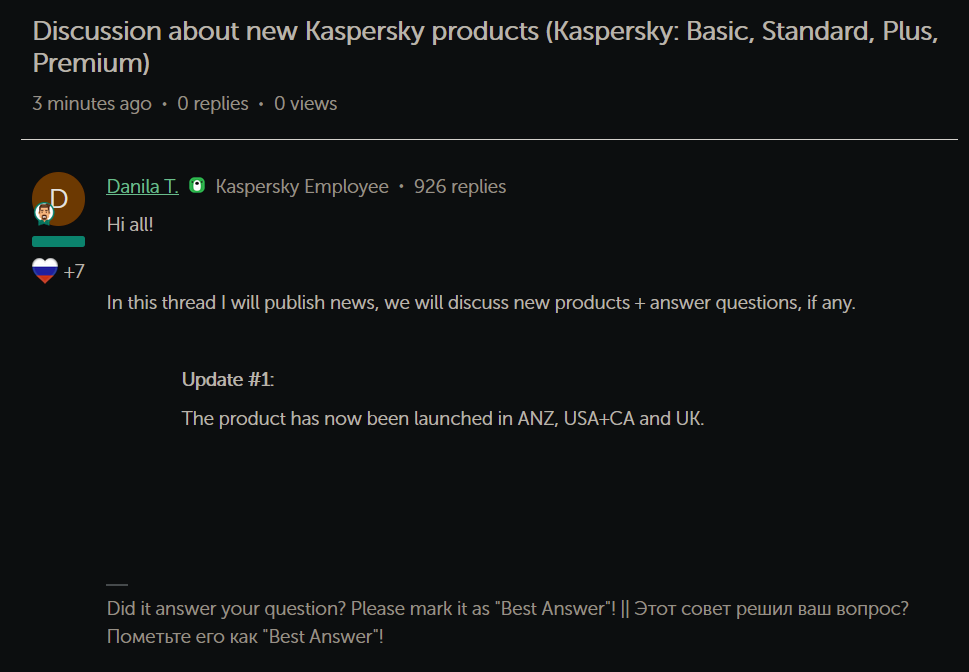Click the green rank bar under the avatar
Viewport: 969px width, 672px height.
pyautogui.click(x=58, y=241)
